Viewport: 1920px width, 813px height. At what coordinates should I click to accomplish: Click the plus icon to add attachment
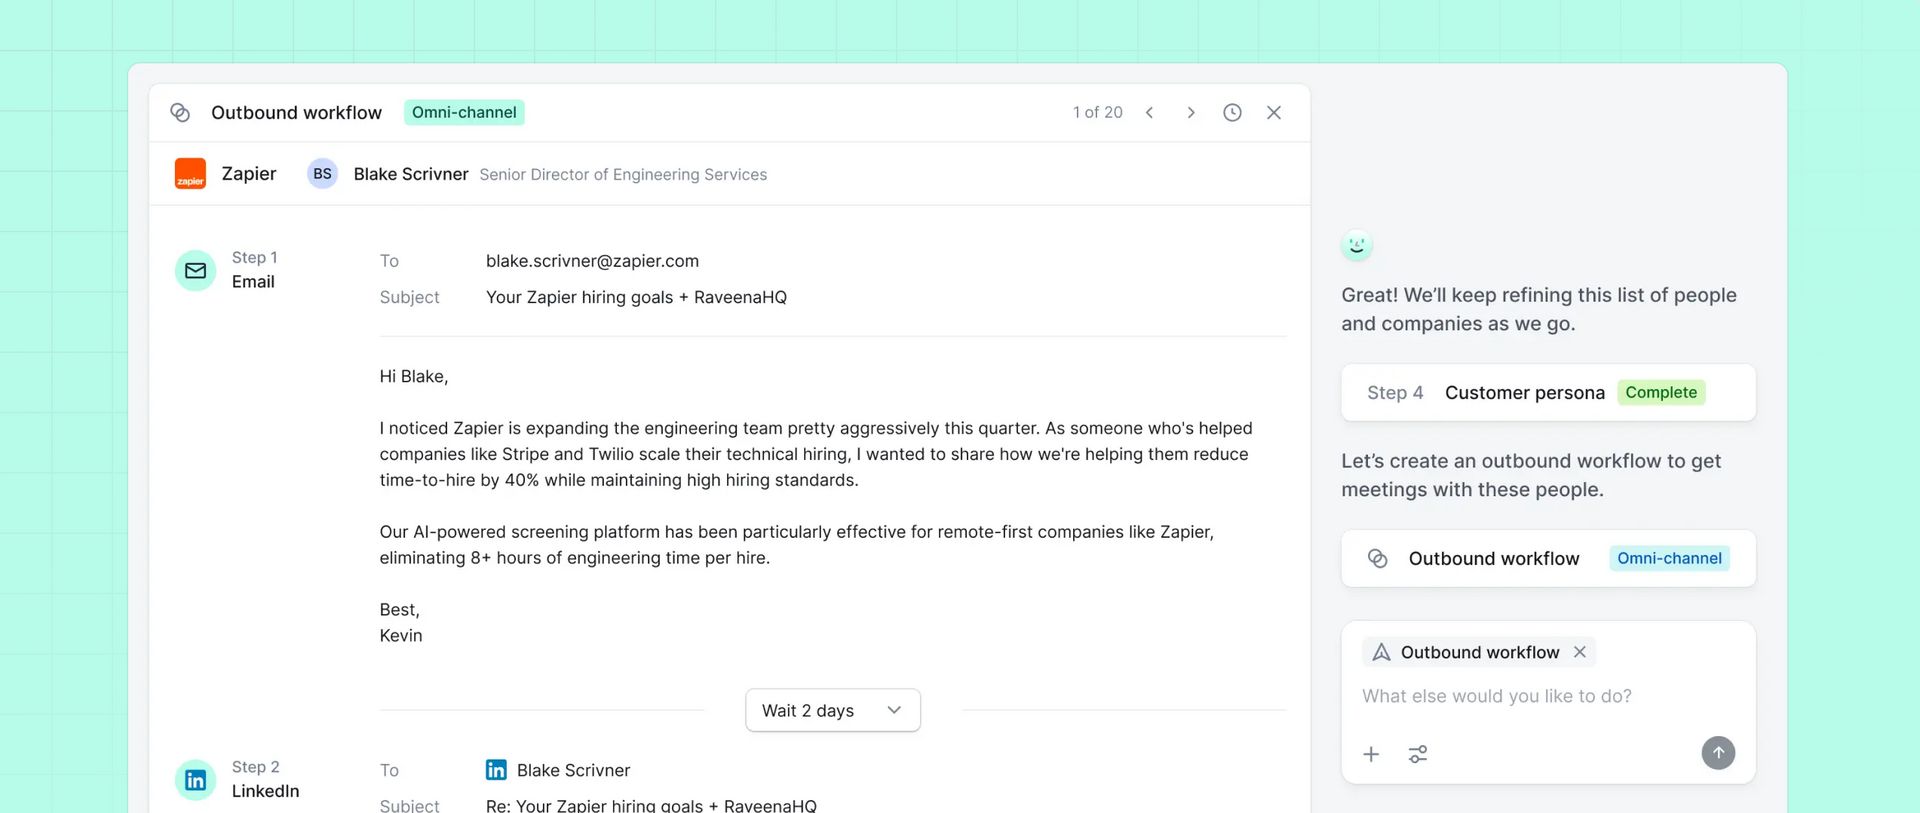tap(1371, 754)
